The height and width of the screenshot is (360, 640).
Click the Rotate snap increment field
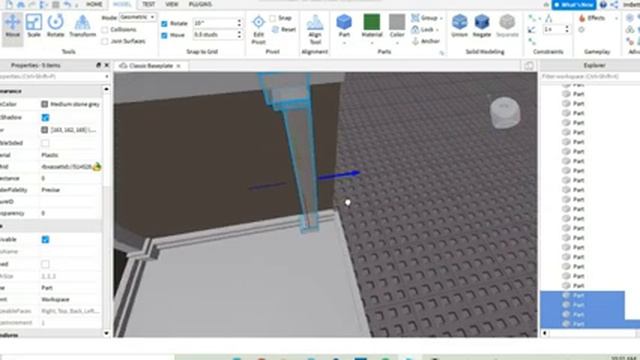pos(215,23)
